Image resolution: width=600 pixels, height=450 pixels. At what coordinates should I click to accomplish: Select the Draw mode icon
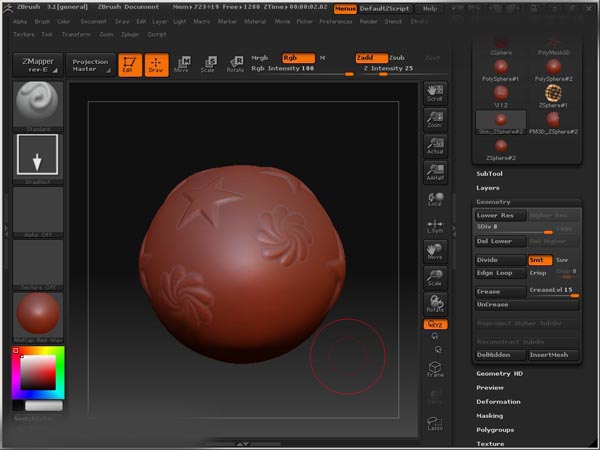pyautogui.click(x=155, y=65)
